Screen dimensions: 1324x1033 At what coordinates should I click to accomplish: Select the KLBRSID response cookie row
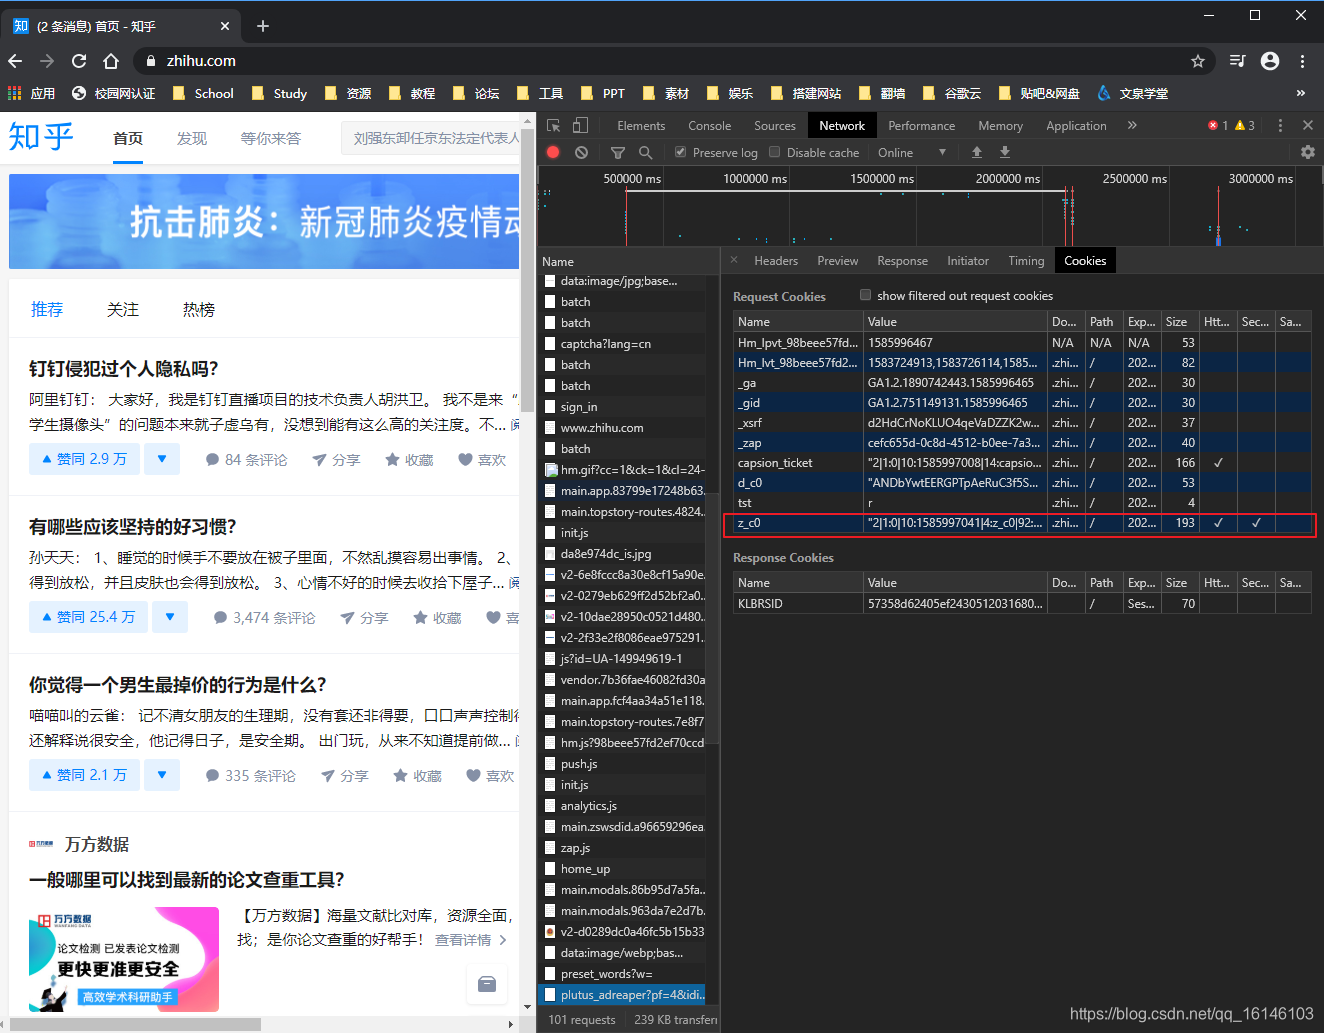tap(1020, 604)
